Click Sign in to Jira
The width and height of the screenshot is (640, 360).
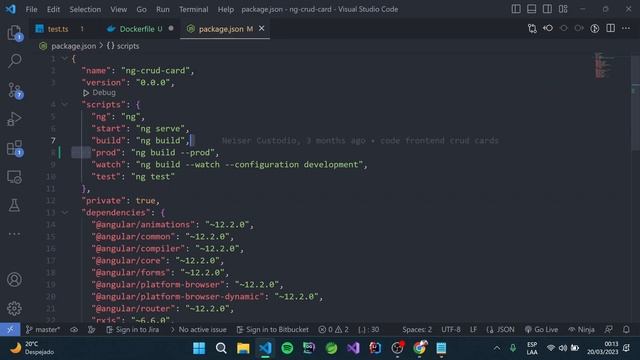point(133,329)
